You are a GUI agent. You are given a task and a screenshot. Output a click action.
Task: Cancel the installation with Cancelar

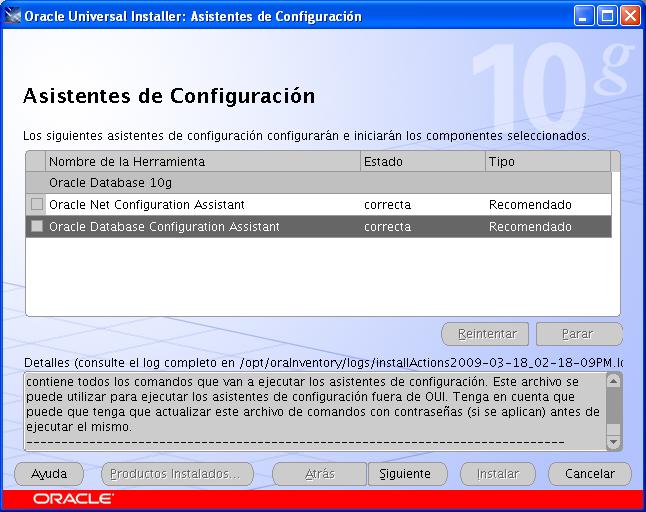click(x=590, y=474)
